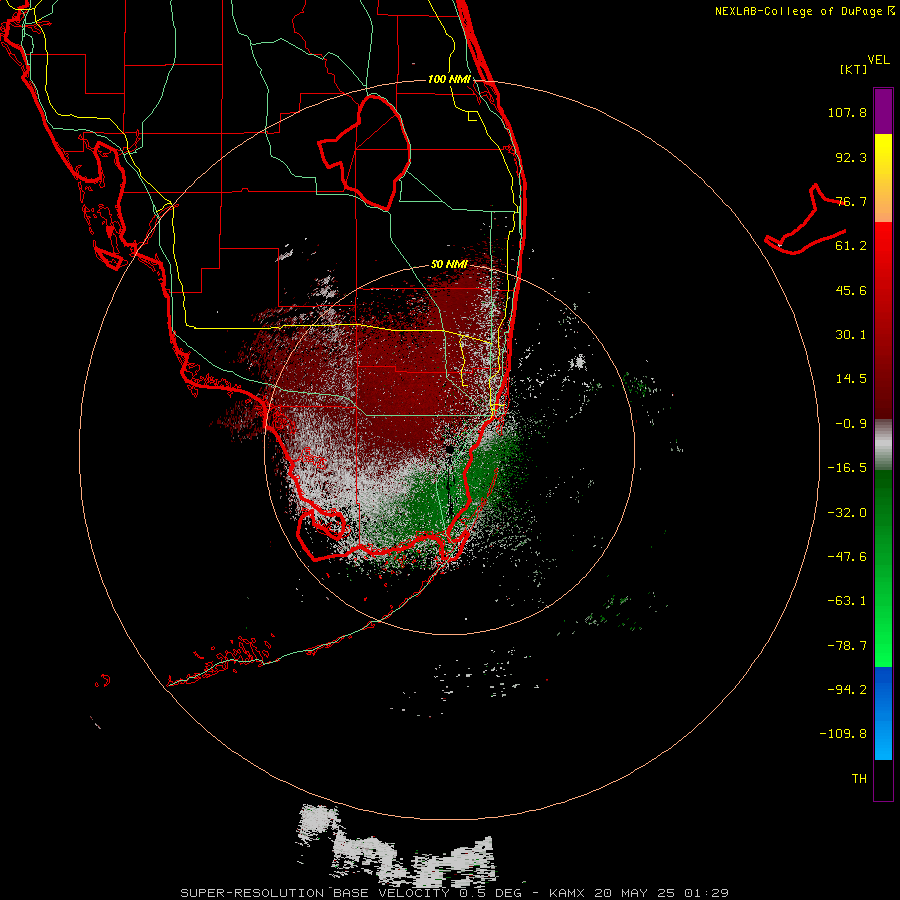This screenshot has width=900, height=900.
Task: Click the 76.7 velocity scale value
Action: pos(851,201)
